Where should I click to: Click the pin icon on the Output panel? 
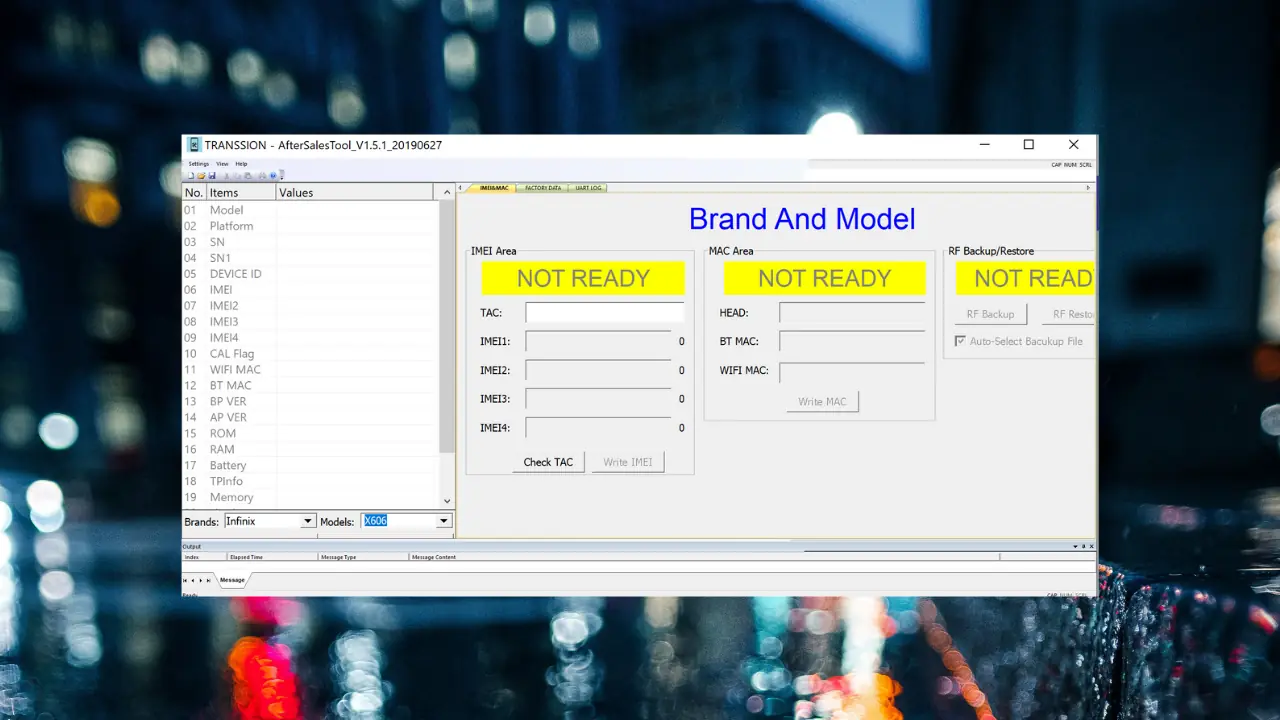[1084, 546]
